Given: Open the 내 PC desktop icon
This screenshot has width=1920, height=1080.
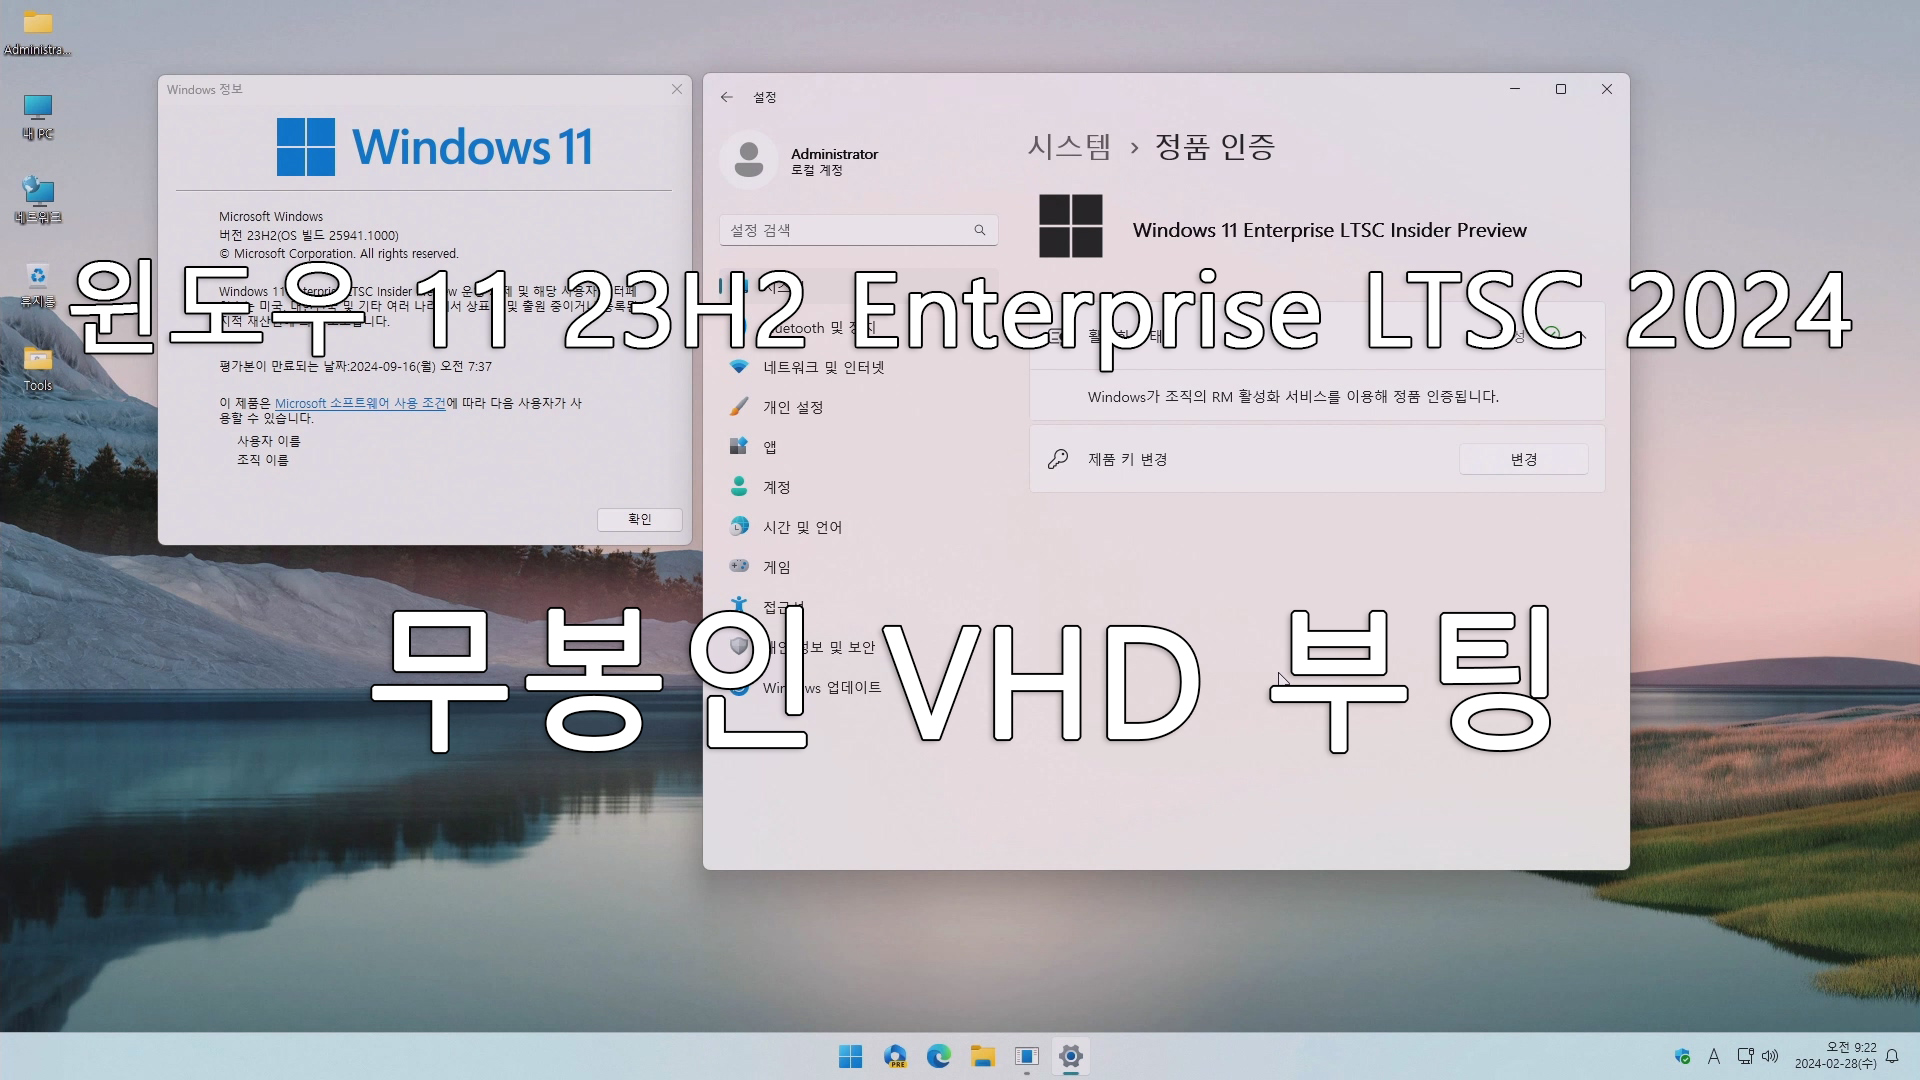Looking at the screenshot, I should coord(37,116).
